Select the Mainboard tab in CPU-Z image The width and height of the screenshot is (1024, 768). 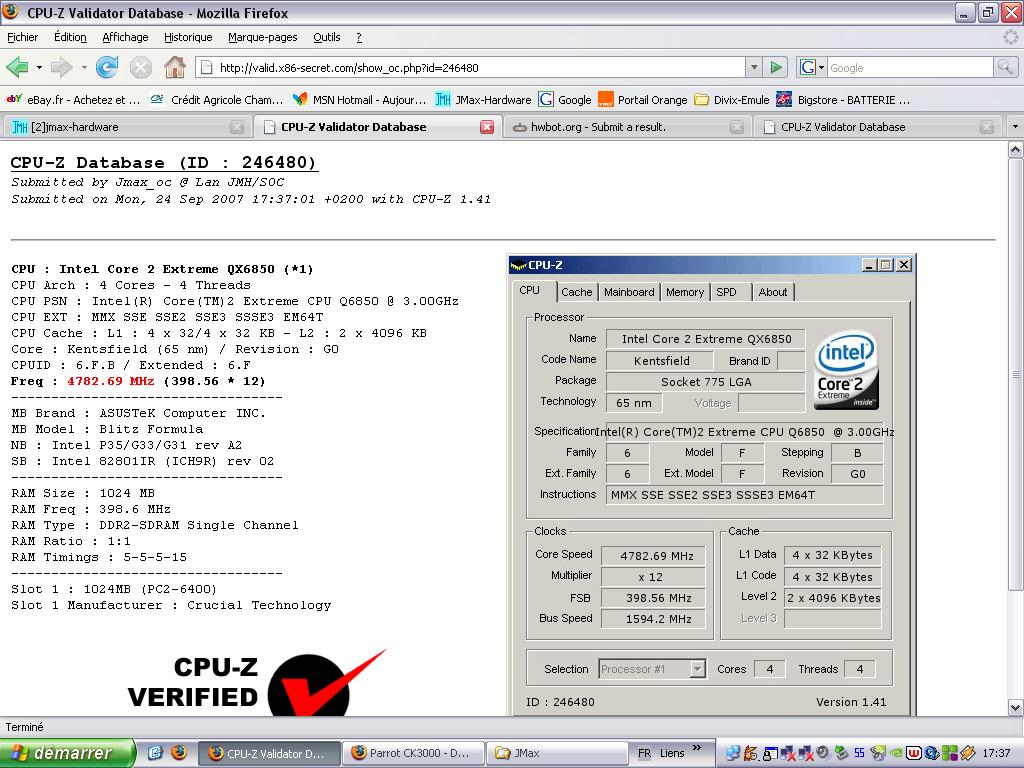click(629, 292)
